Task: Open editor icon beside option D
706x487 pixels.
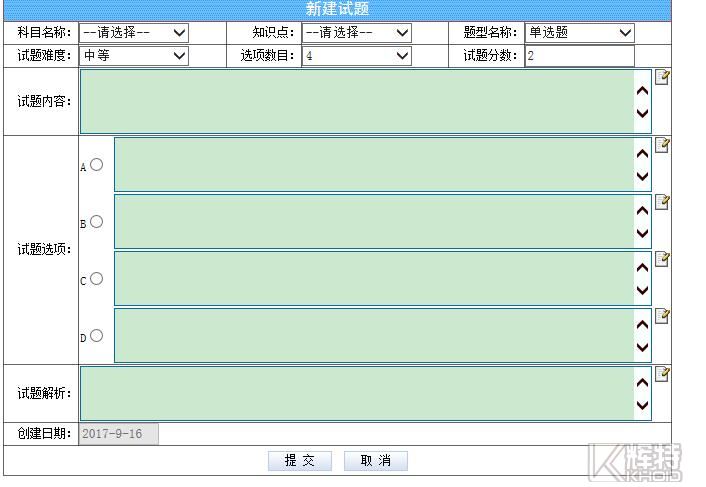Action: pyautogui.click(x=662, y=317)
